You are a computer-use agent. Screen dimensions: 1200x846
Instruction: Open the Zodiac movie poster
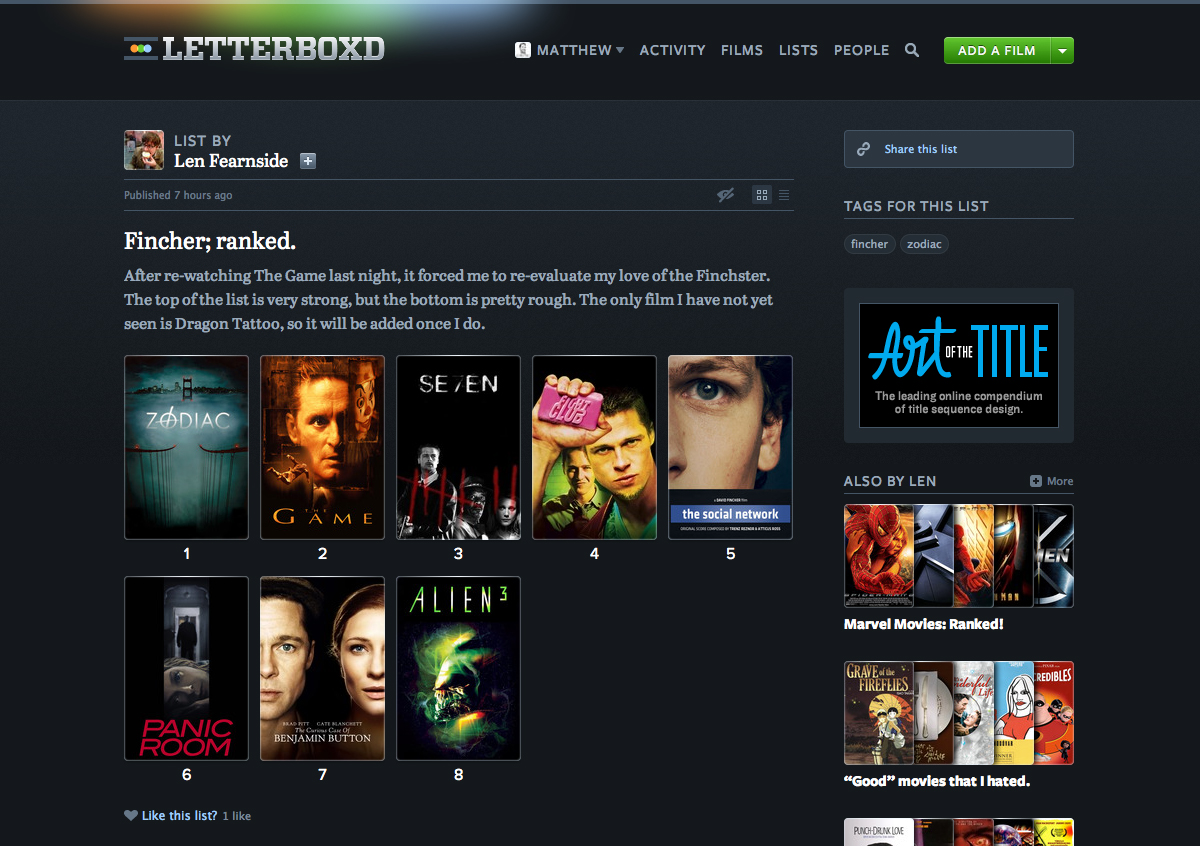coord(186,447)
